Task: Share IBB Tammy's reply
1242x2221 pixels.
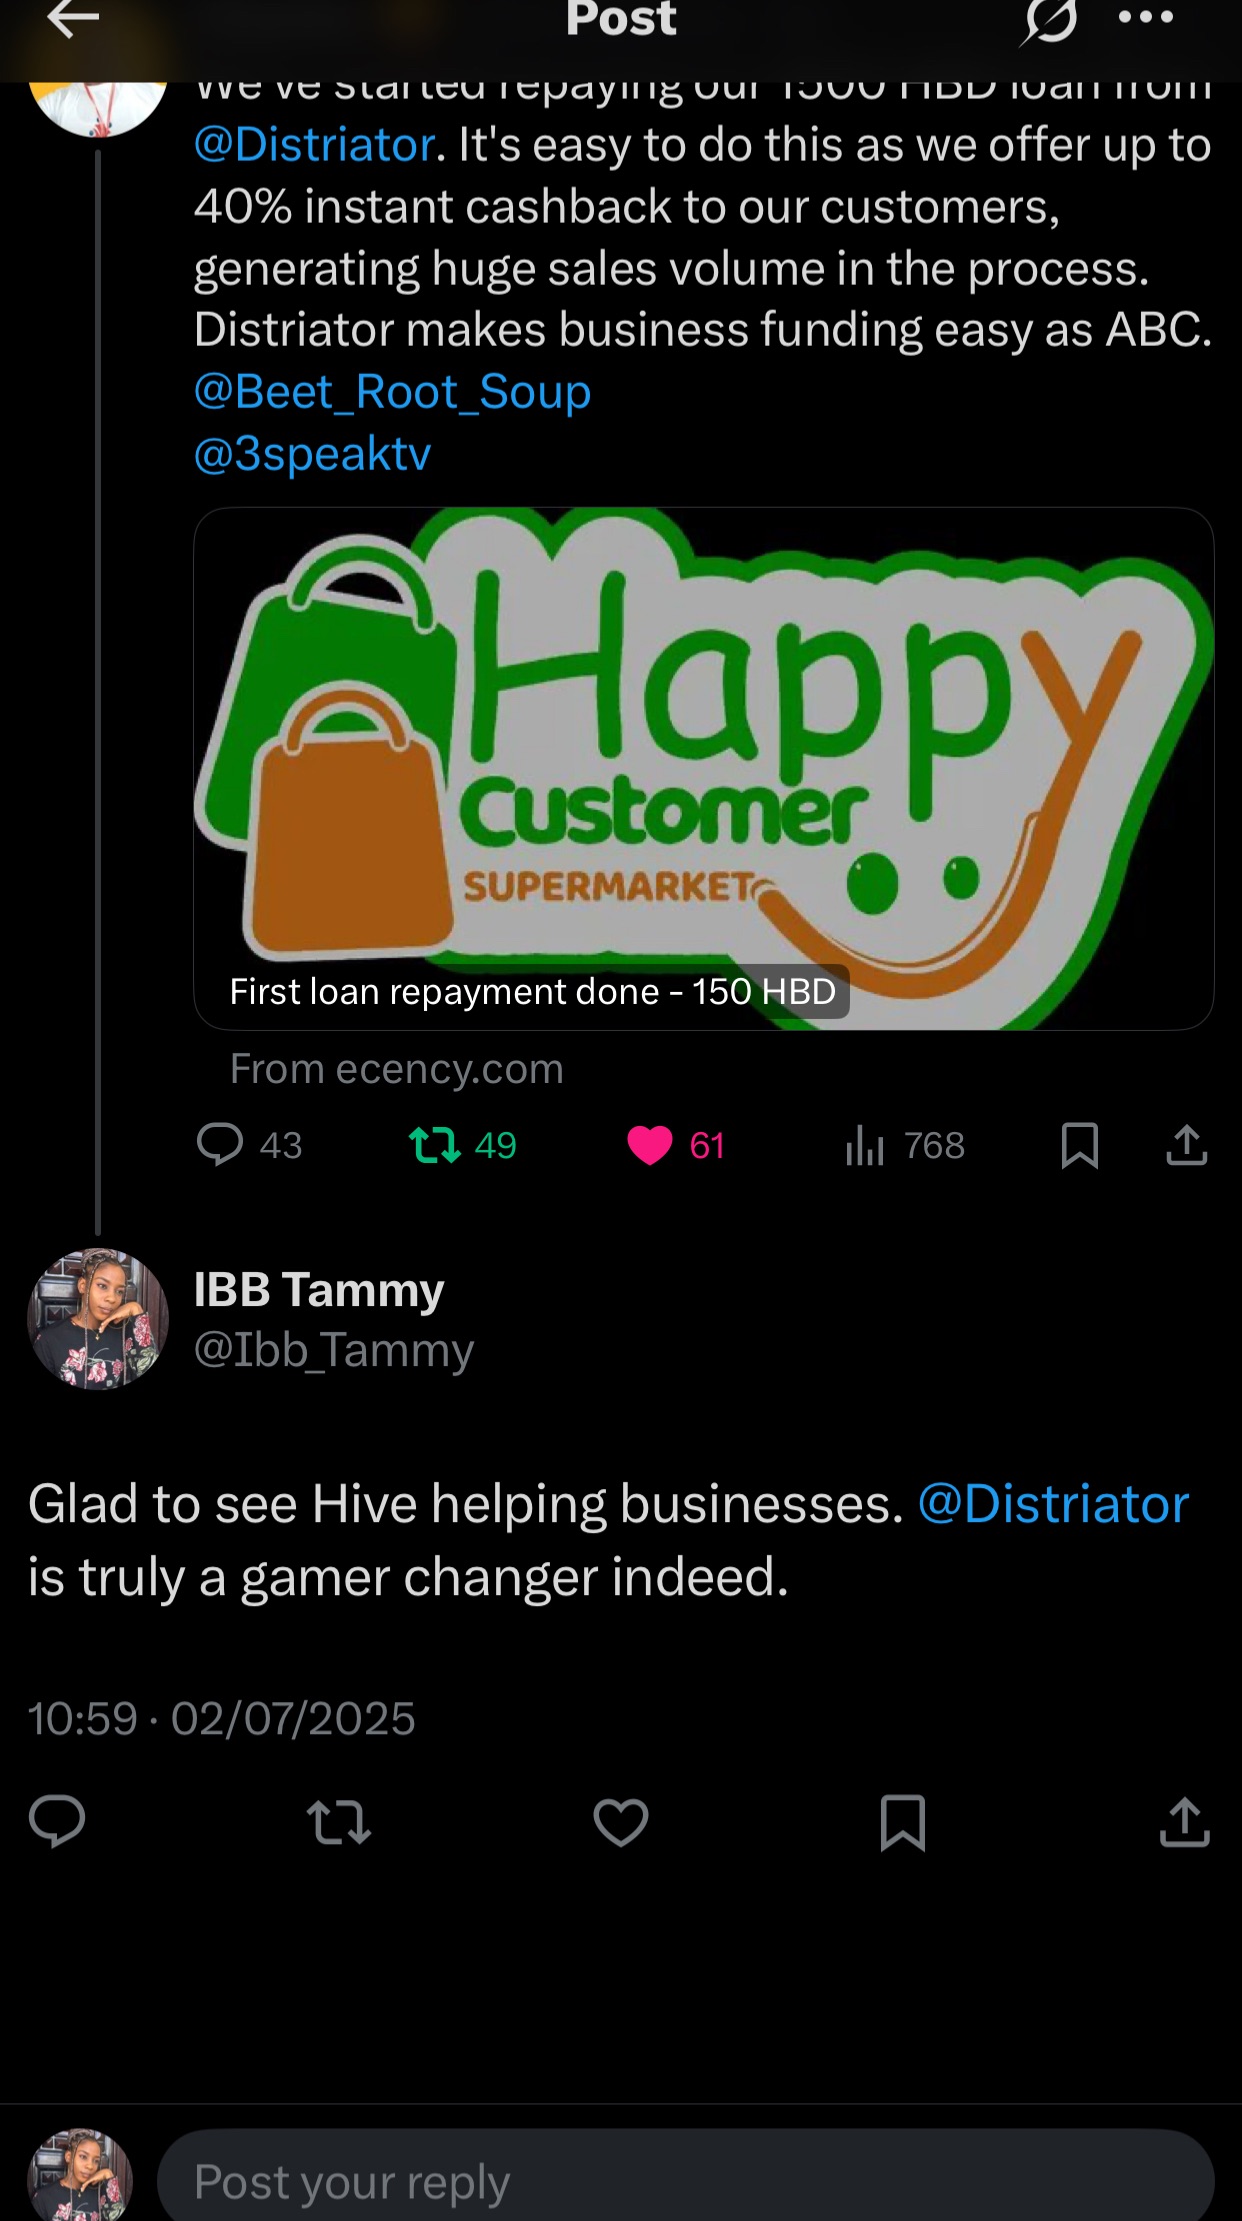Action: coord(1184,1821)
